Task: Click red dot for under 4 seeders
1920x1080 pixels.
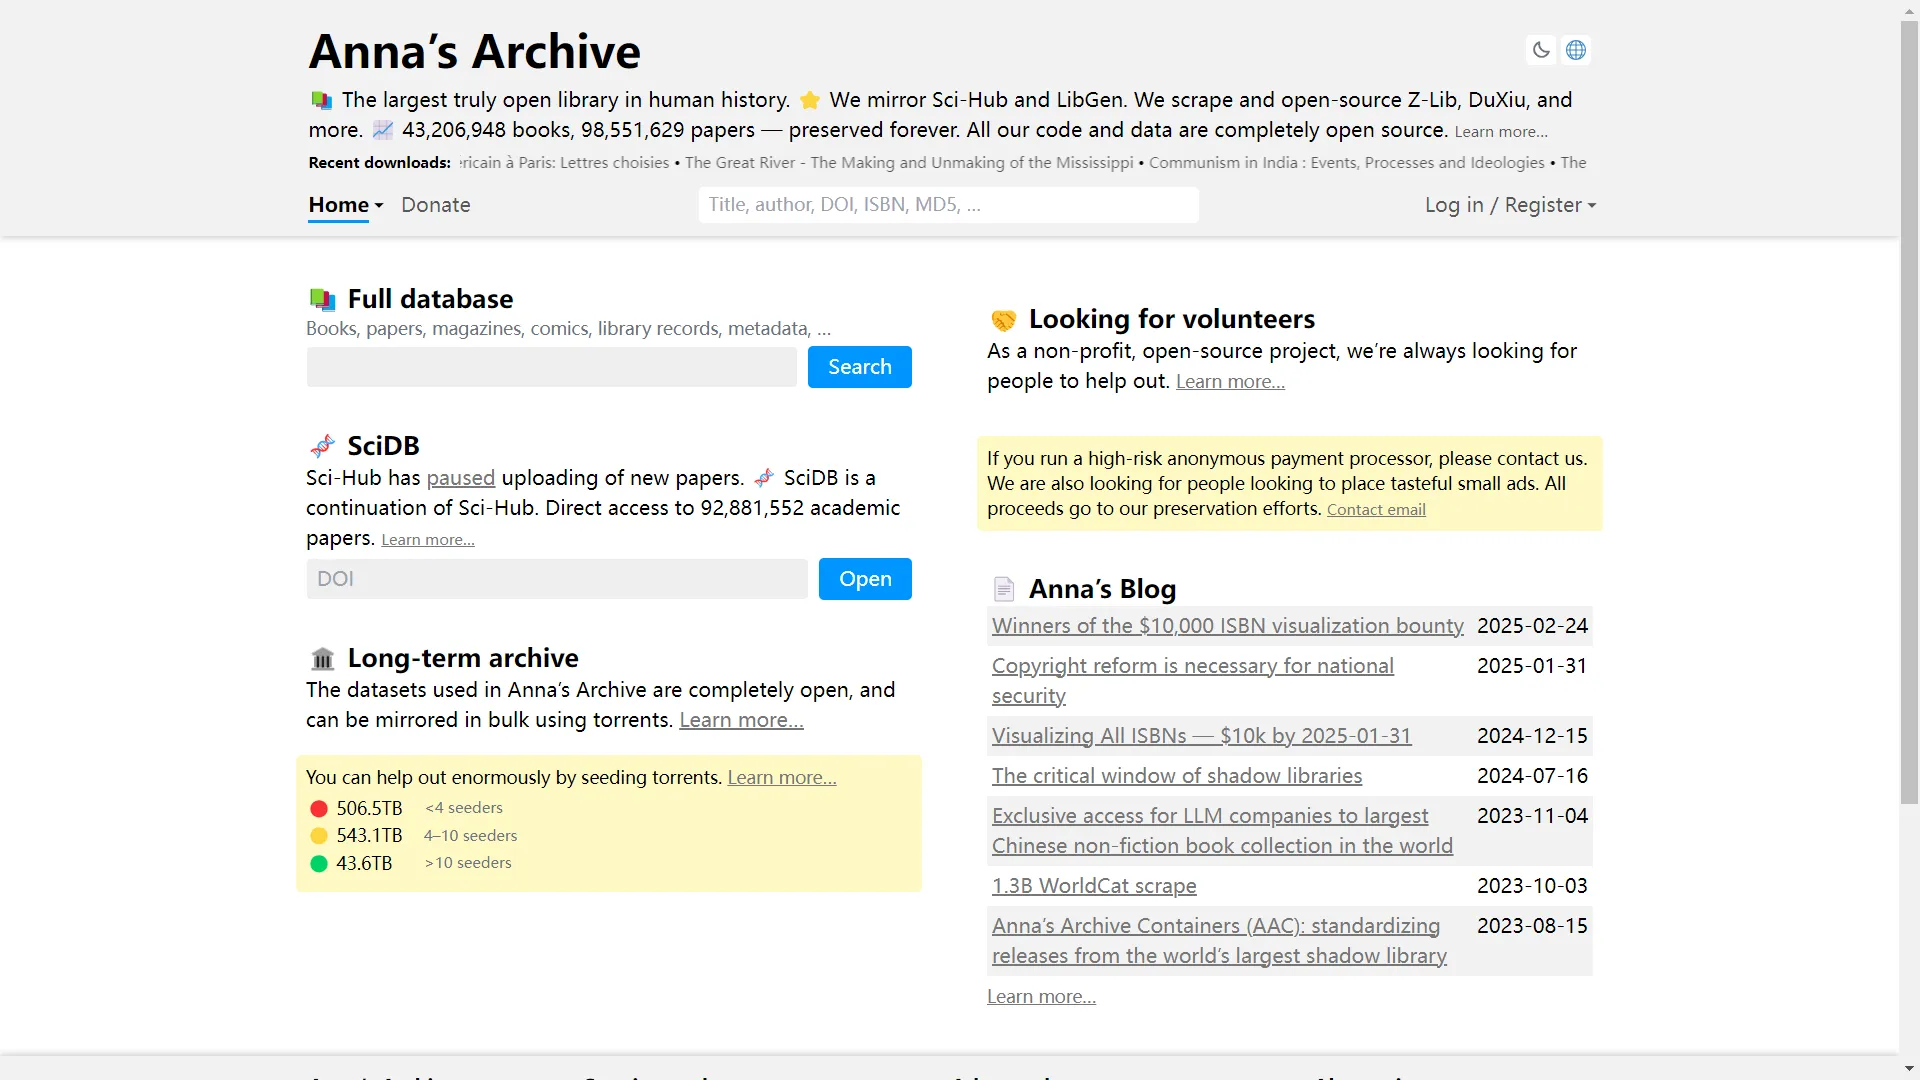Action: coord(319,808)
